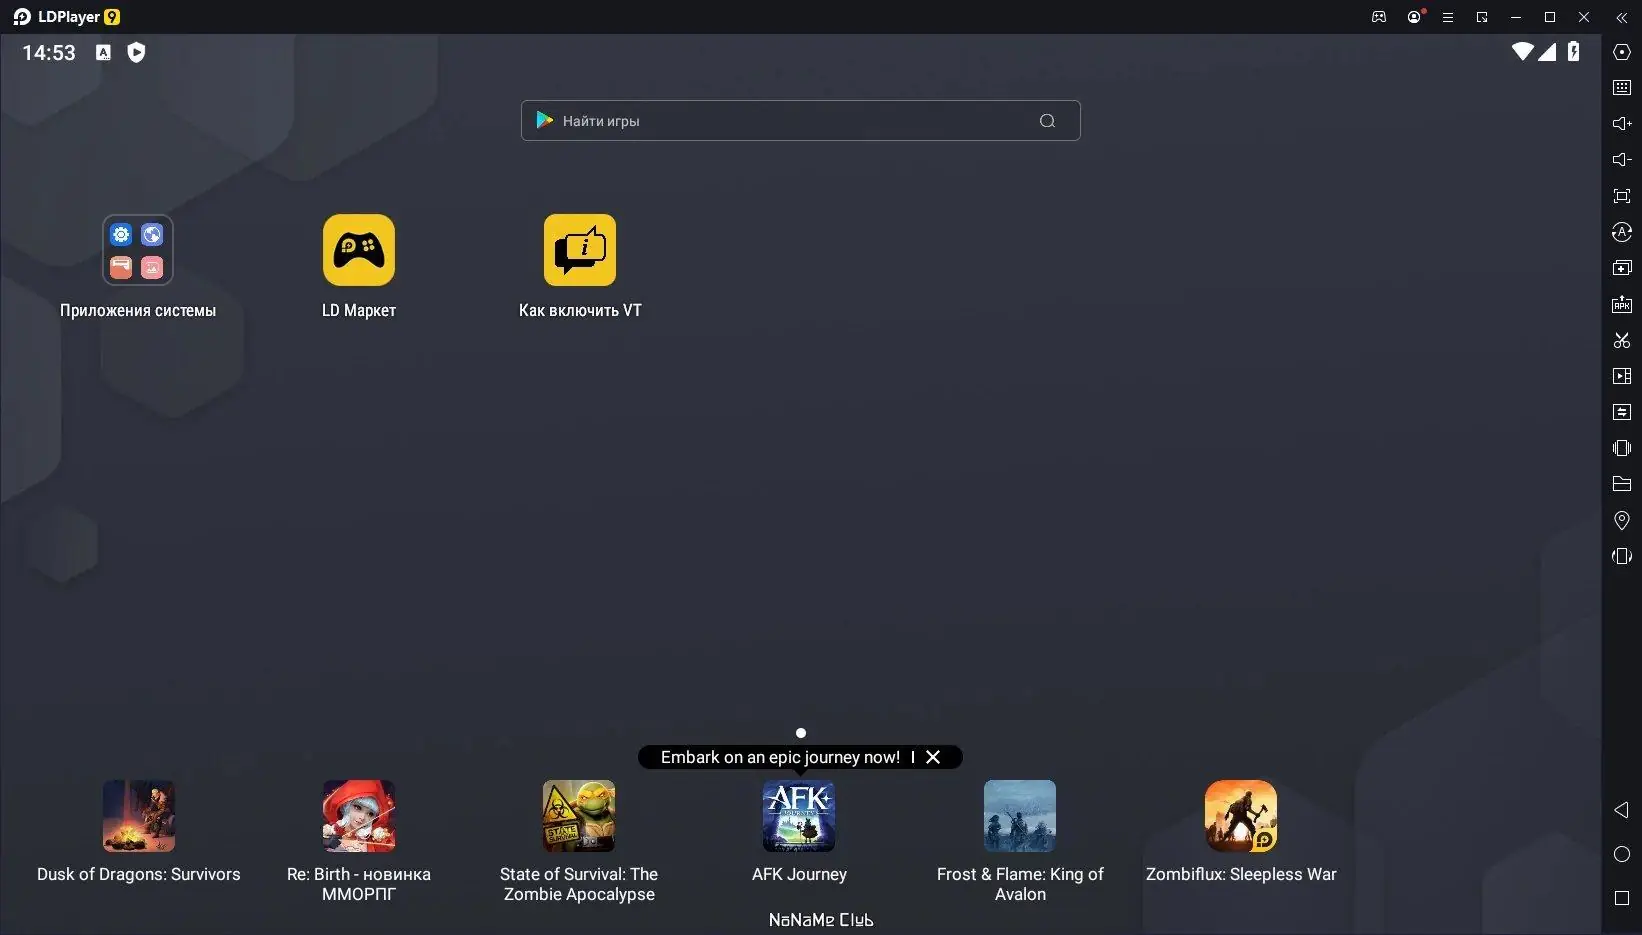Open the Приложения системы folder
The height and width of the screenshot is (935, 1642).
coord(138,250)
